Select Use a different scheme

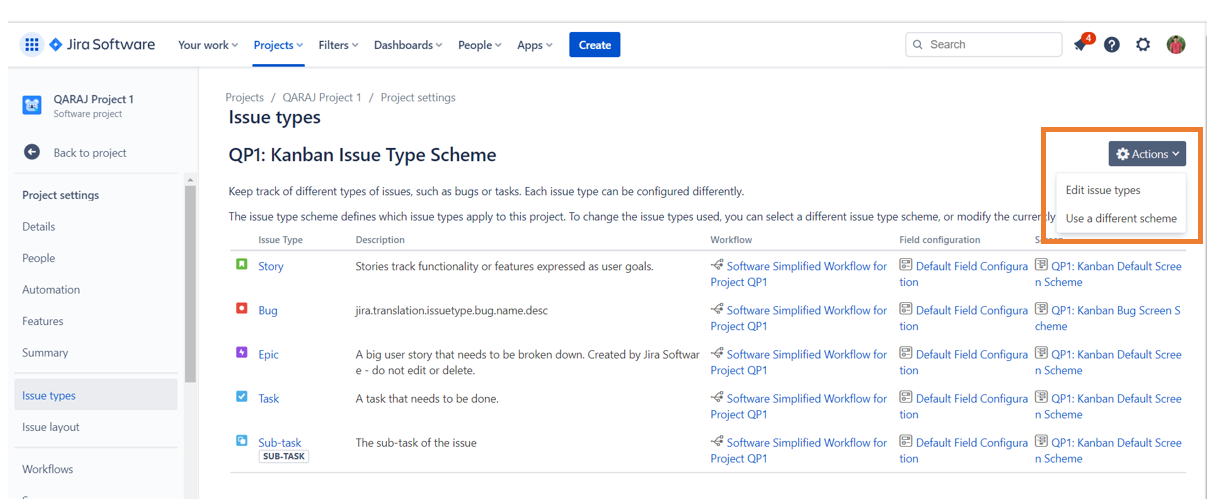point(1121,218)
